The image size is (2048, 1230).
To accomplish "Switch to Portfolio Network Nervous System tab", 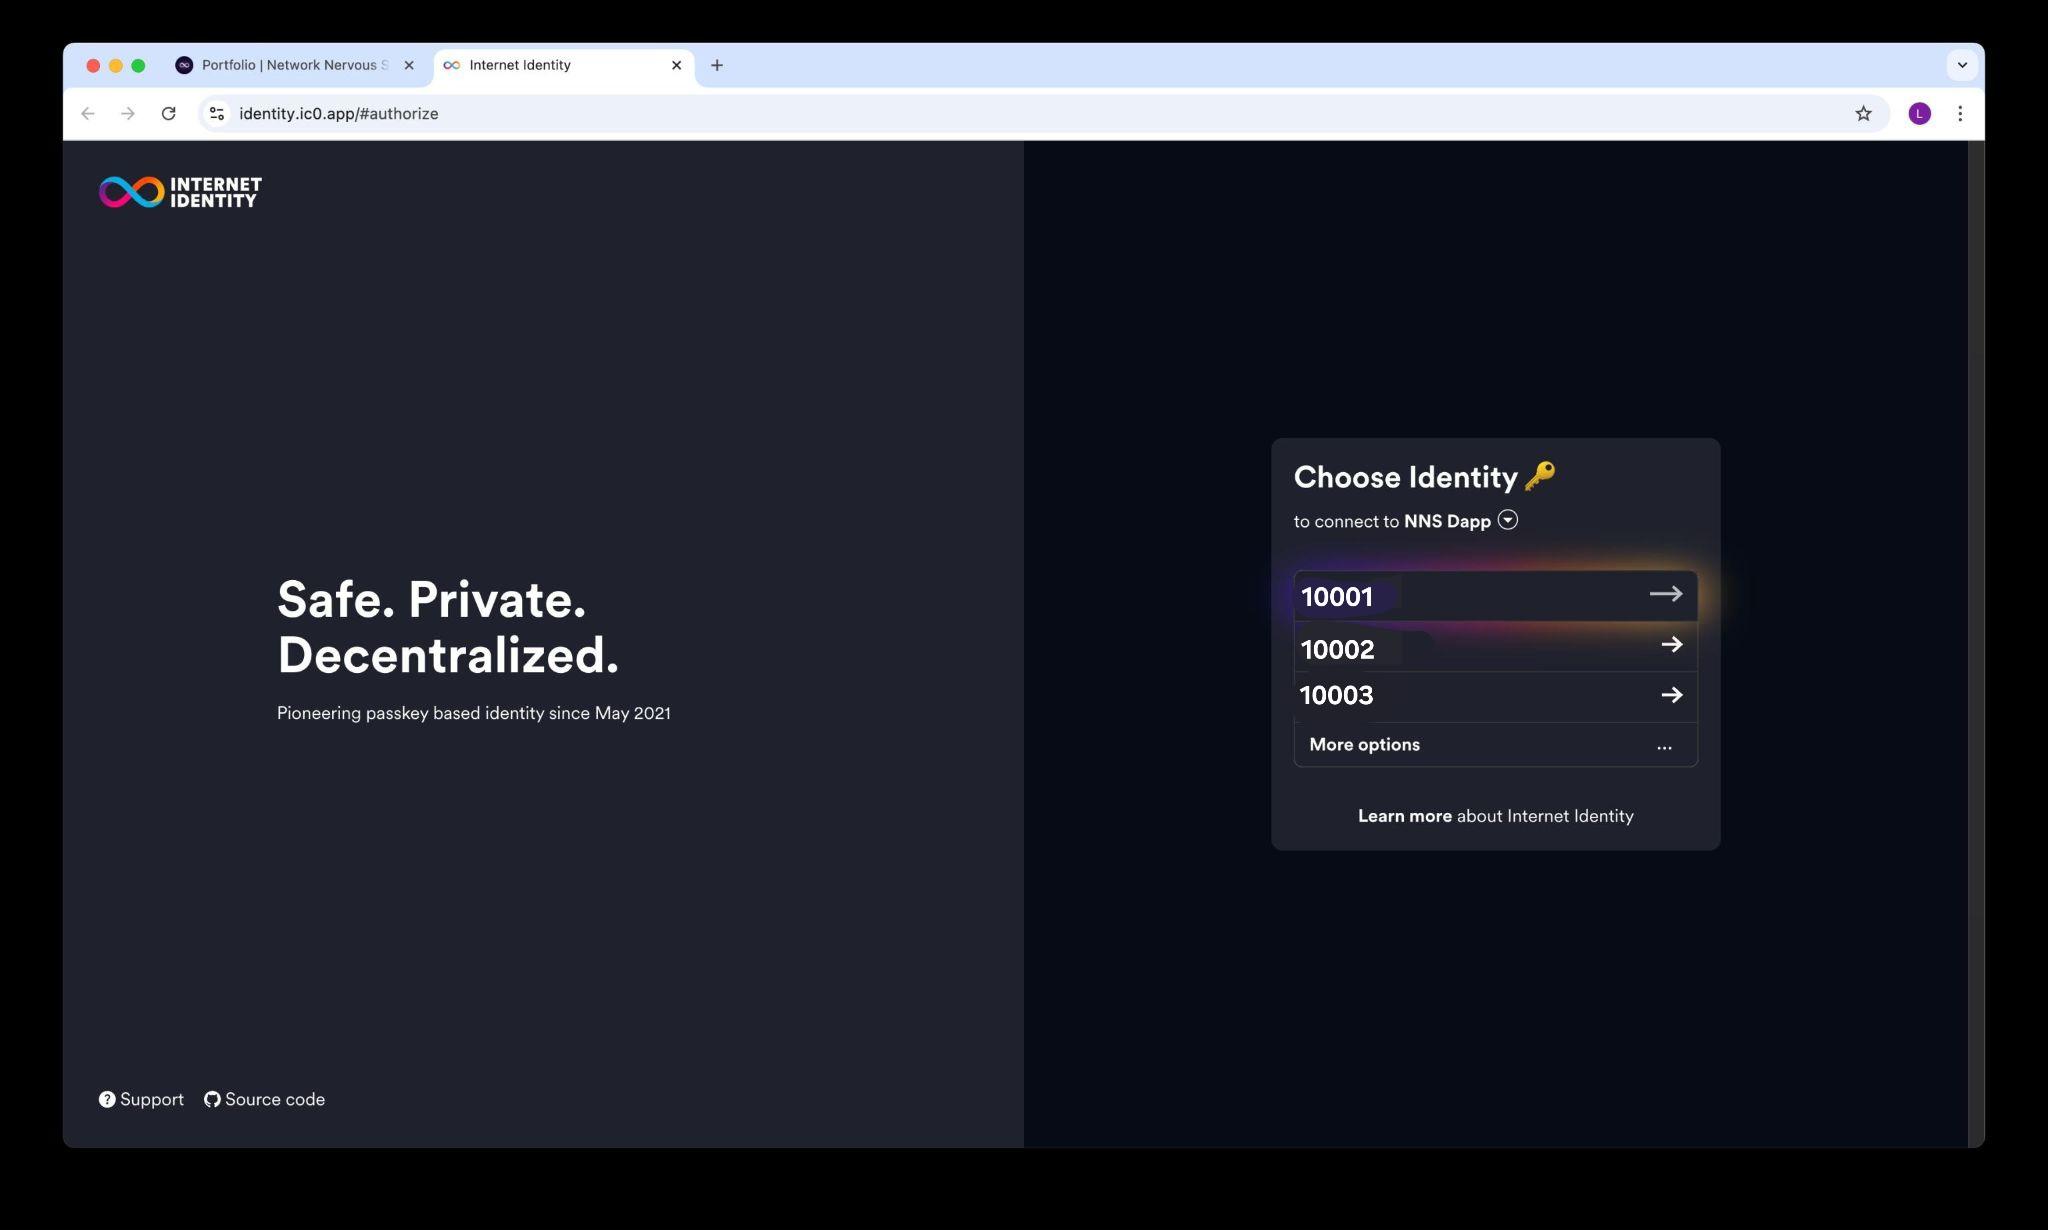I will 295,65.
